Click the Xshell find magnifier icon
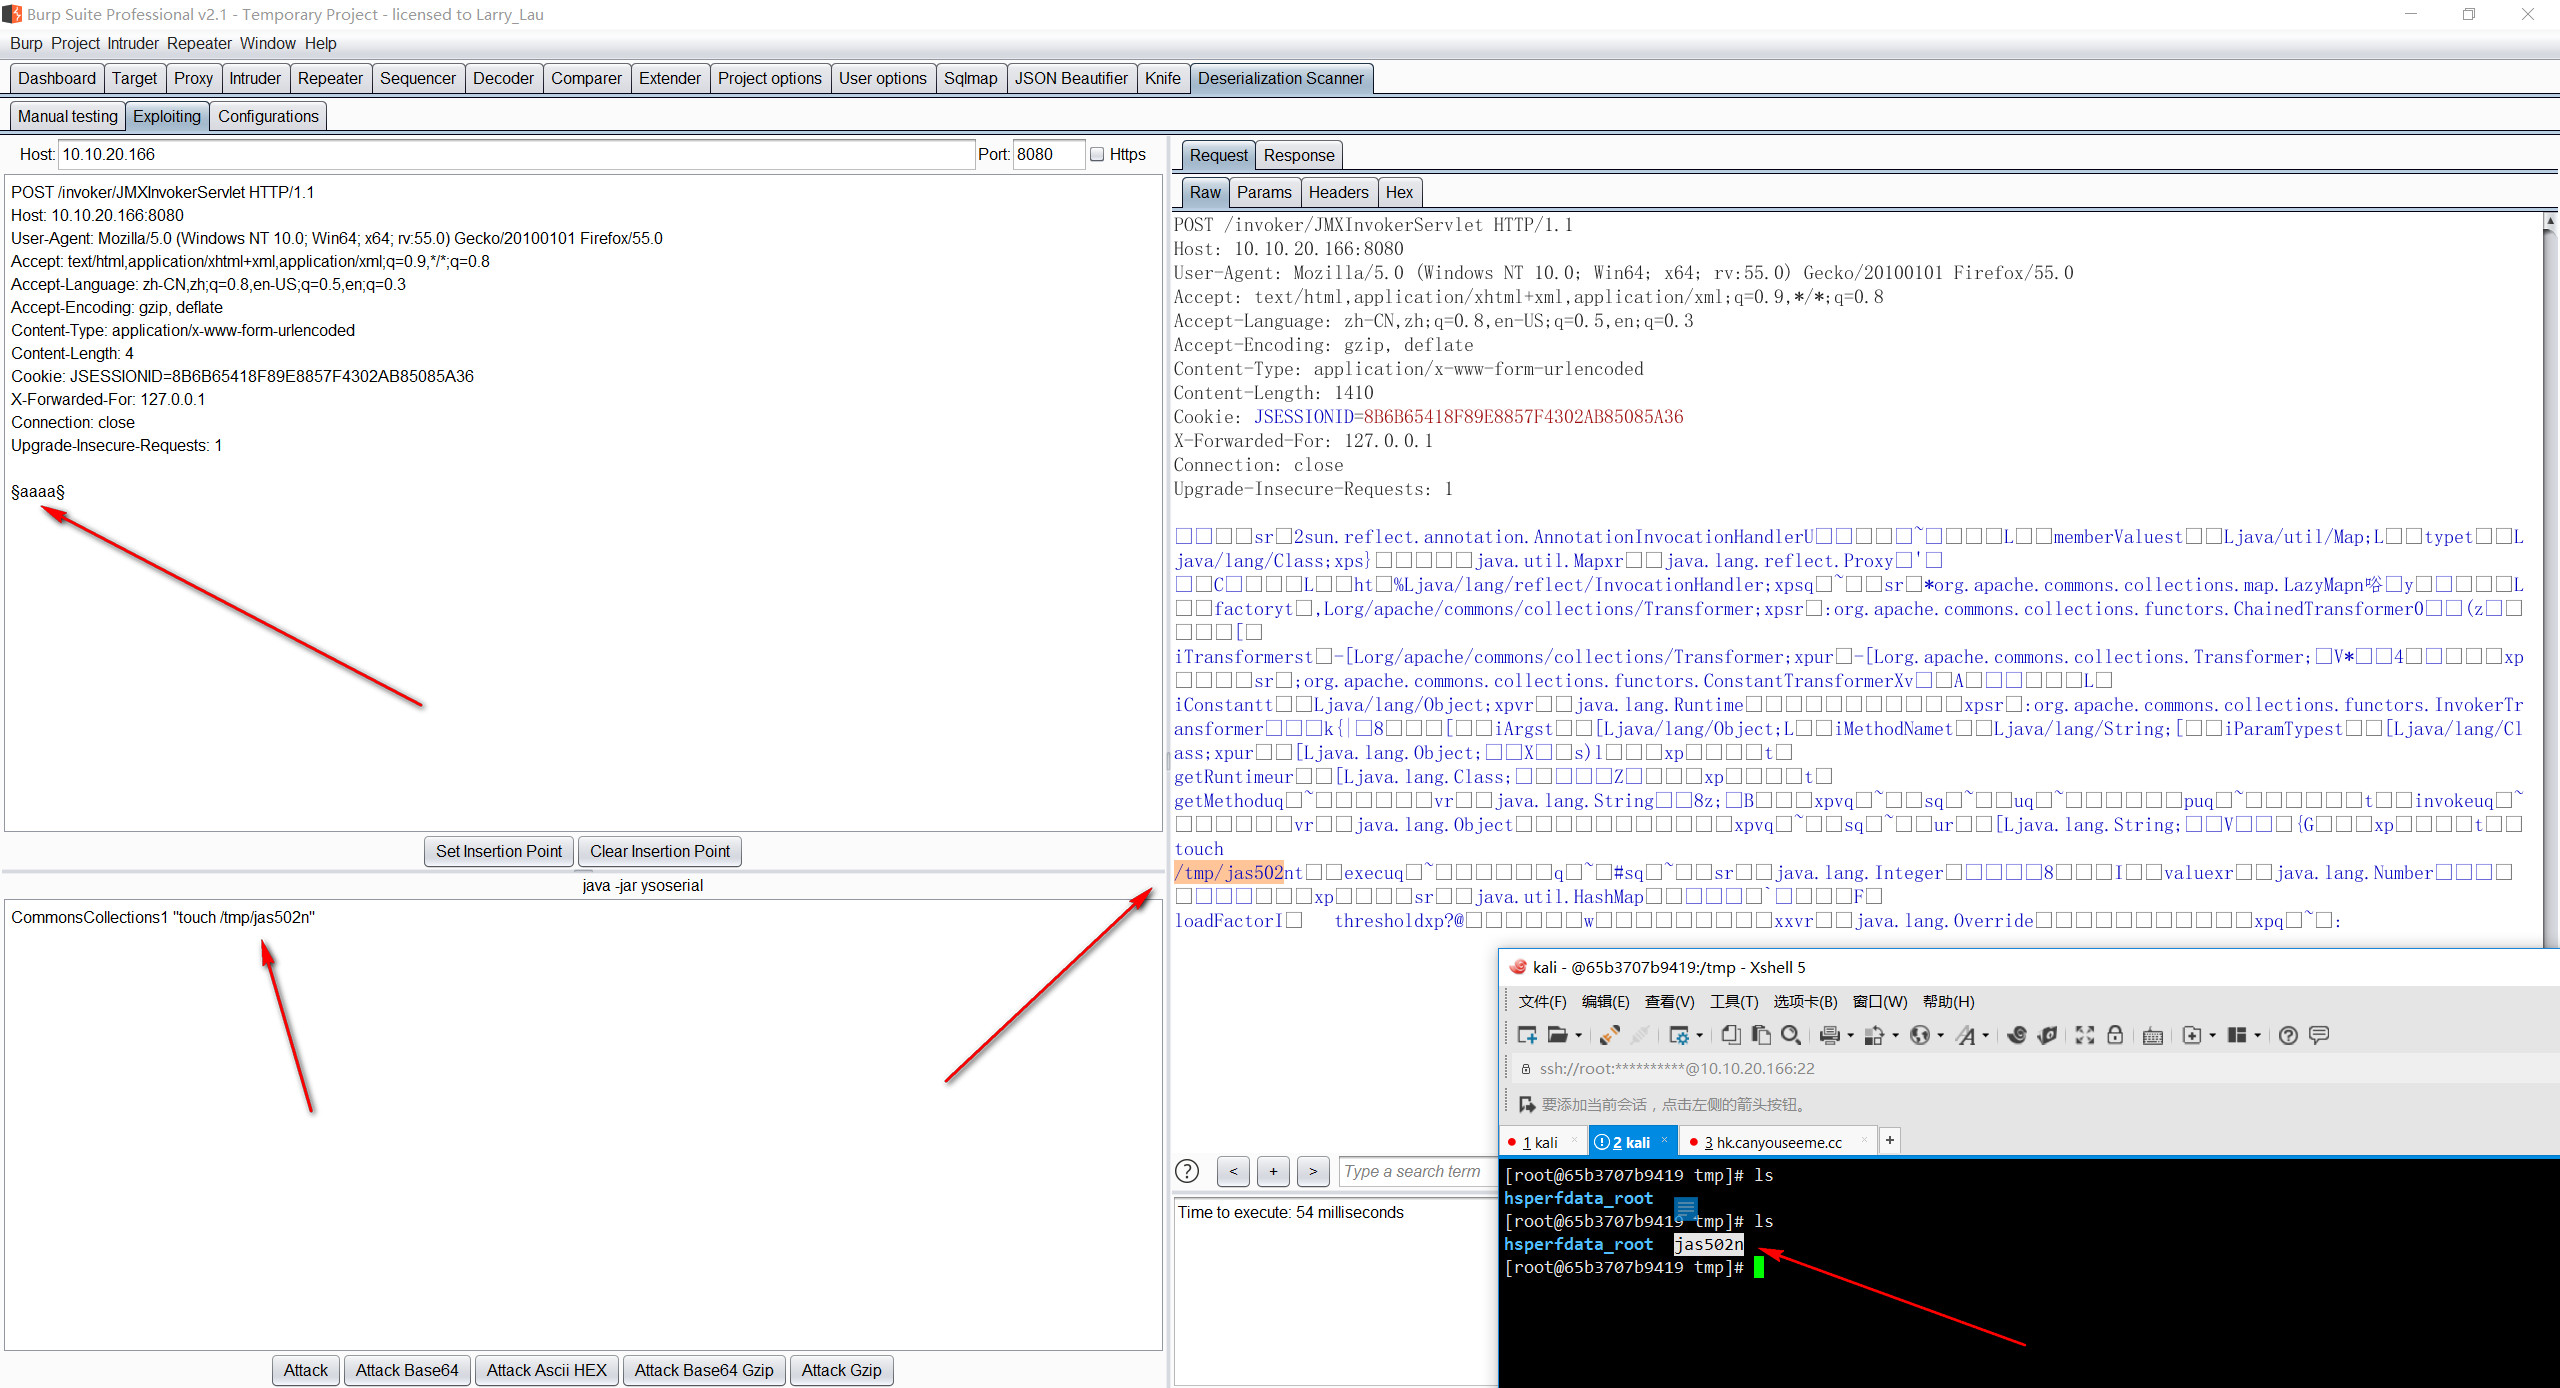The width and height of the screenshot is (2560, 1388). [x=1791, y=1035]
